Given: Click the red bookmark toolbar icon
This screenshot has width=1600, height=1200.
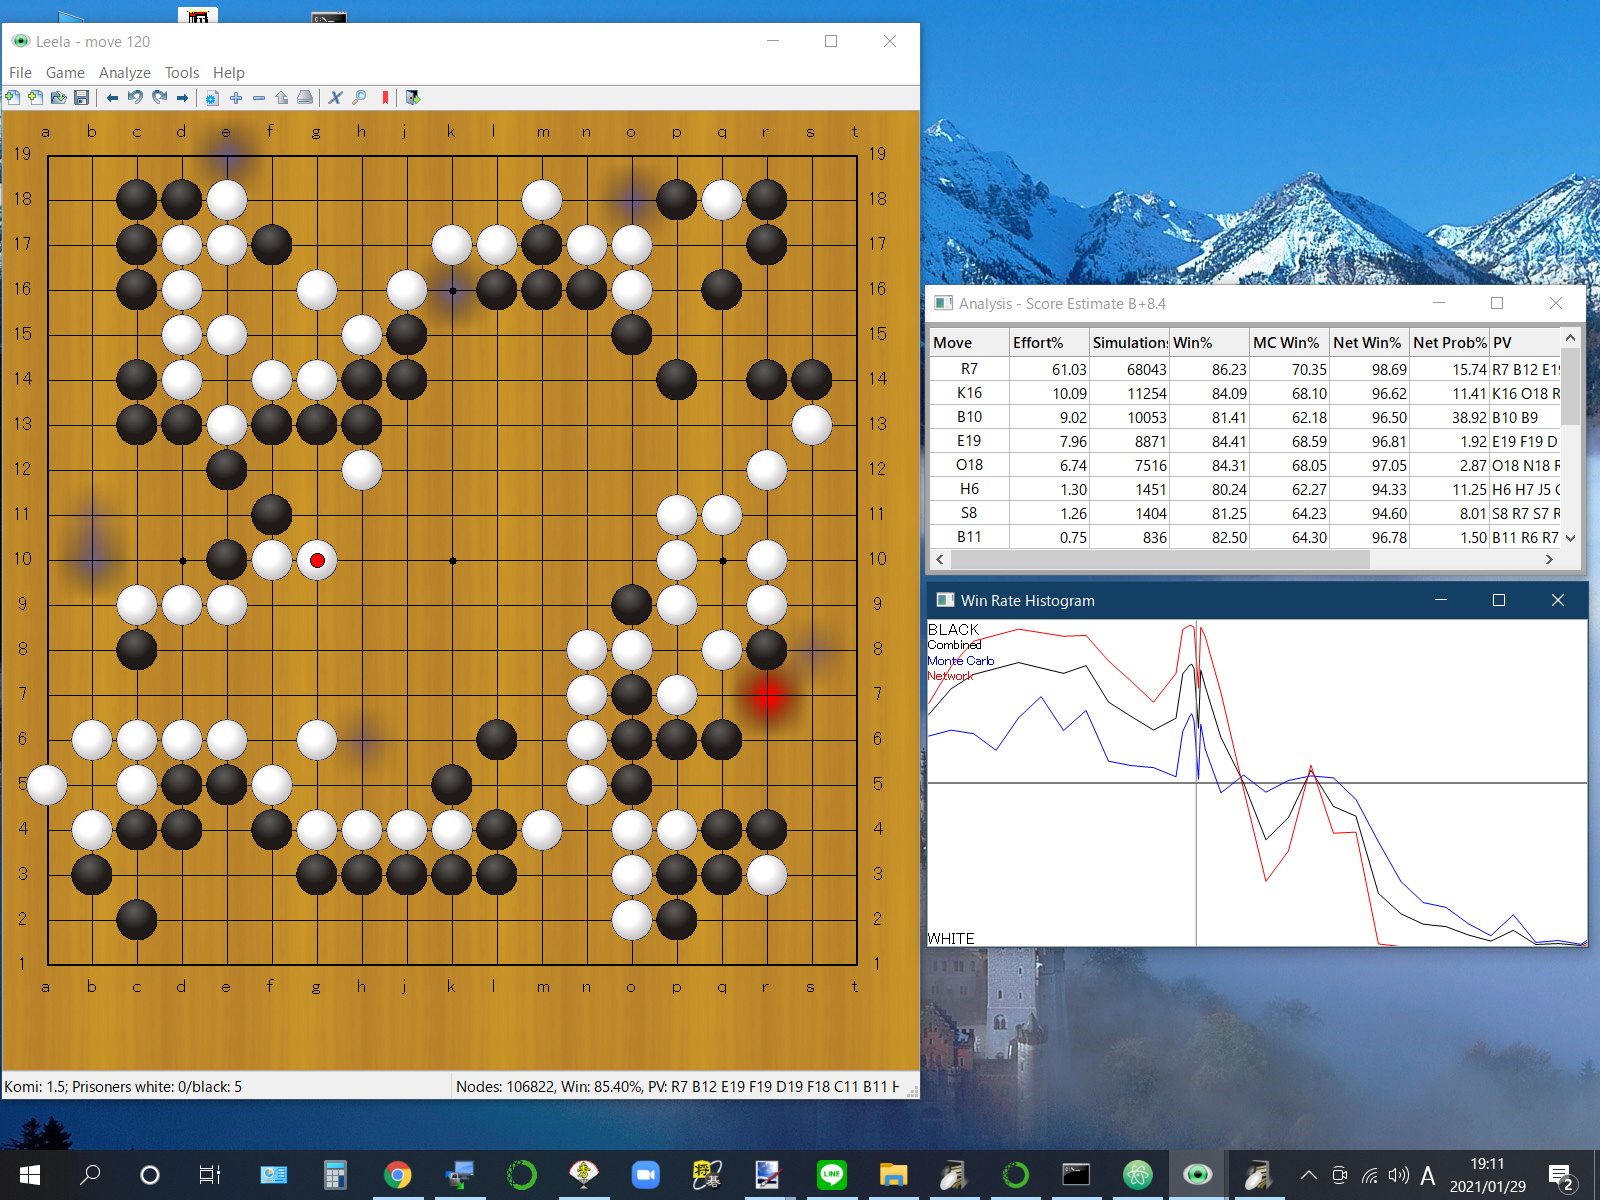Looking at the screenshot, I should click(385, 98).
